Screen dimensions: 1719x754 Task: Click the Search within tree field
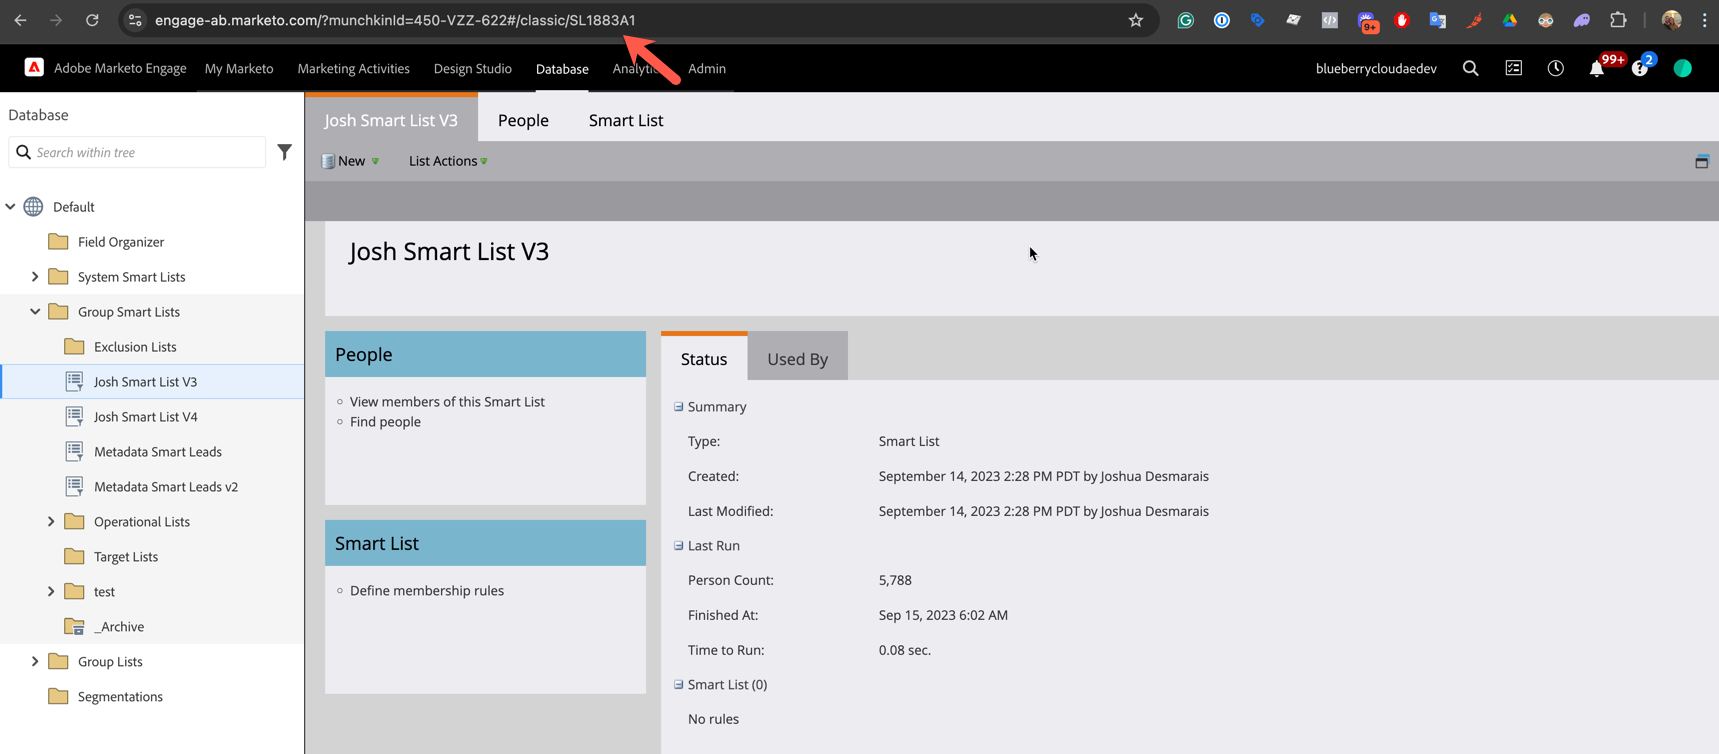tap(145, 152)
